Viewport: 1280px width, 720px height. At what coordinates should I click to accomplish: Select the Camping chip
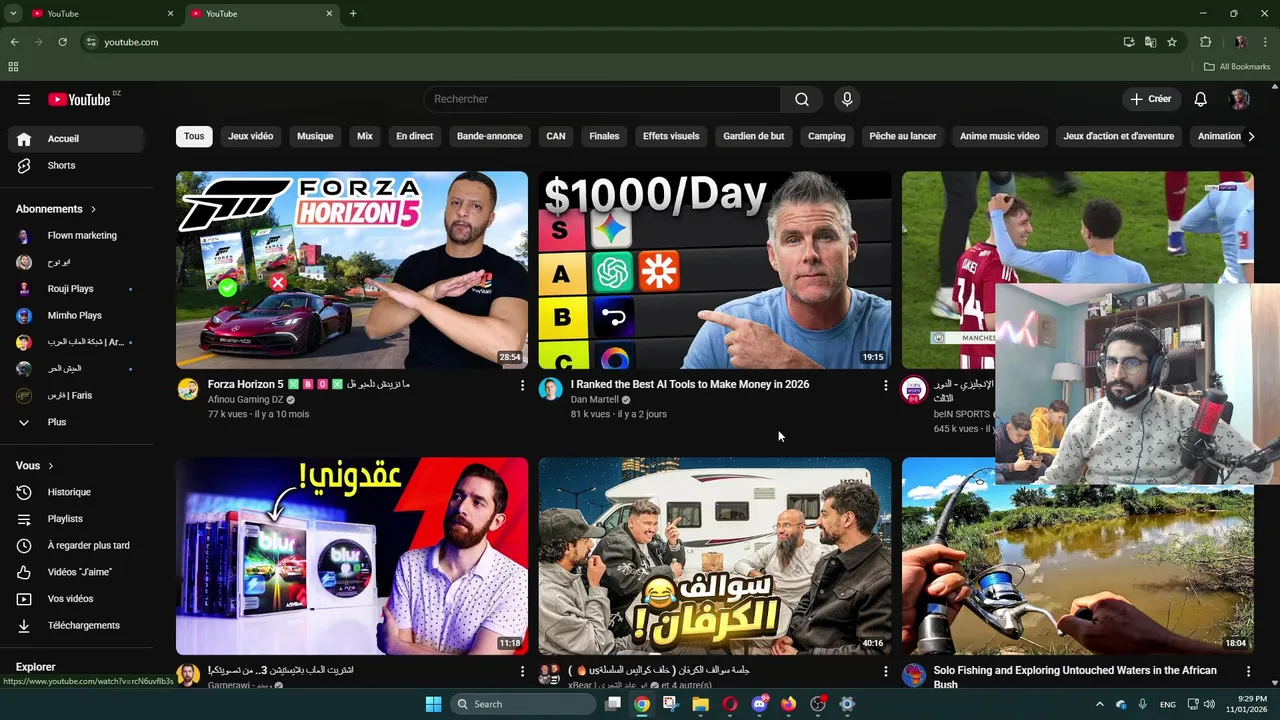[827, 136]
